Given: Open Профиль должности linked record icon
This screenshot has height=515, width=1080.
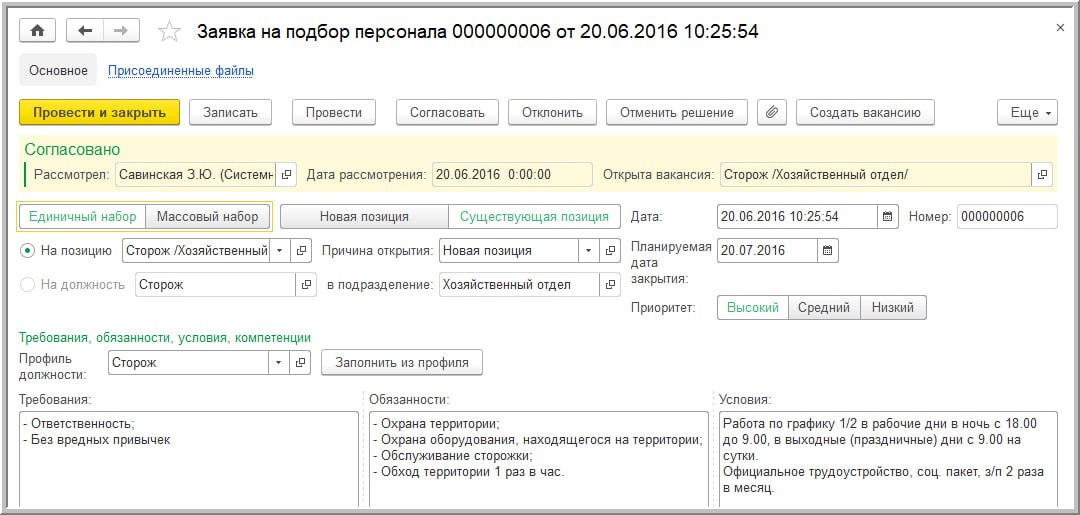Looking at the screenshot, I should coord(300,362).
